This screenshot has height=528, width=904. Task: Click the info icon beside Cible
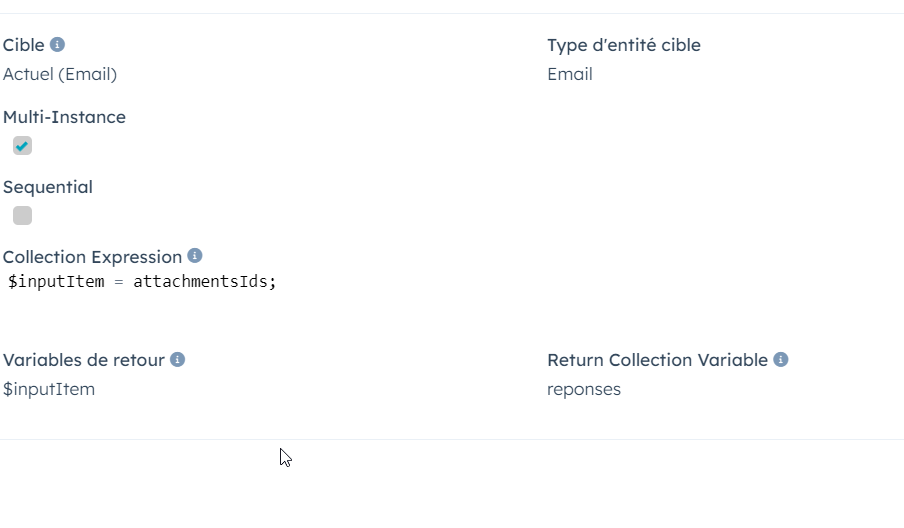click(x=57, y=45)
